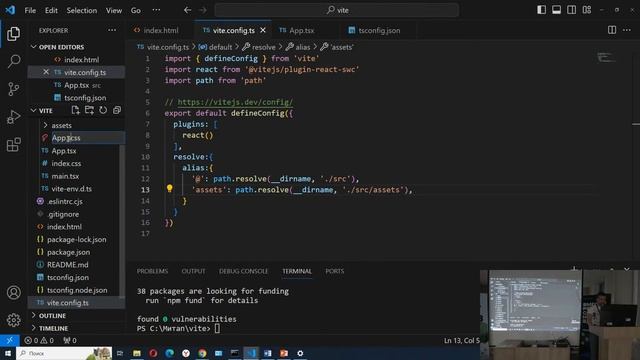Open editor more actions menu

tap(627, 30)
